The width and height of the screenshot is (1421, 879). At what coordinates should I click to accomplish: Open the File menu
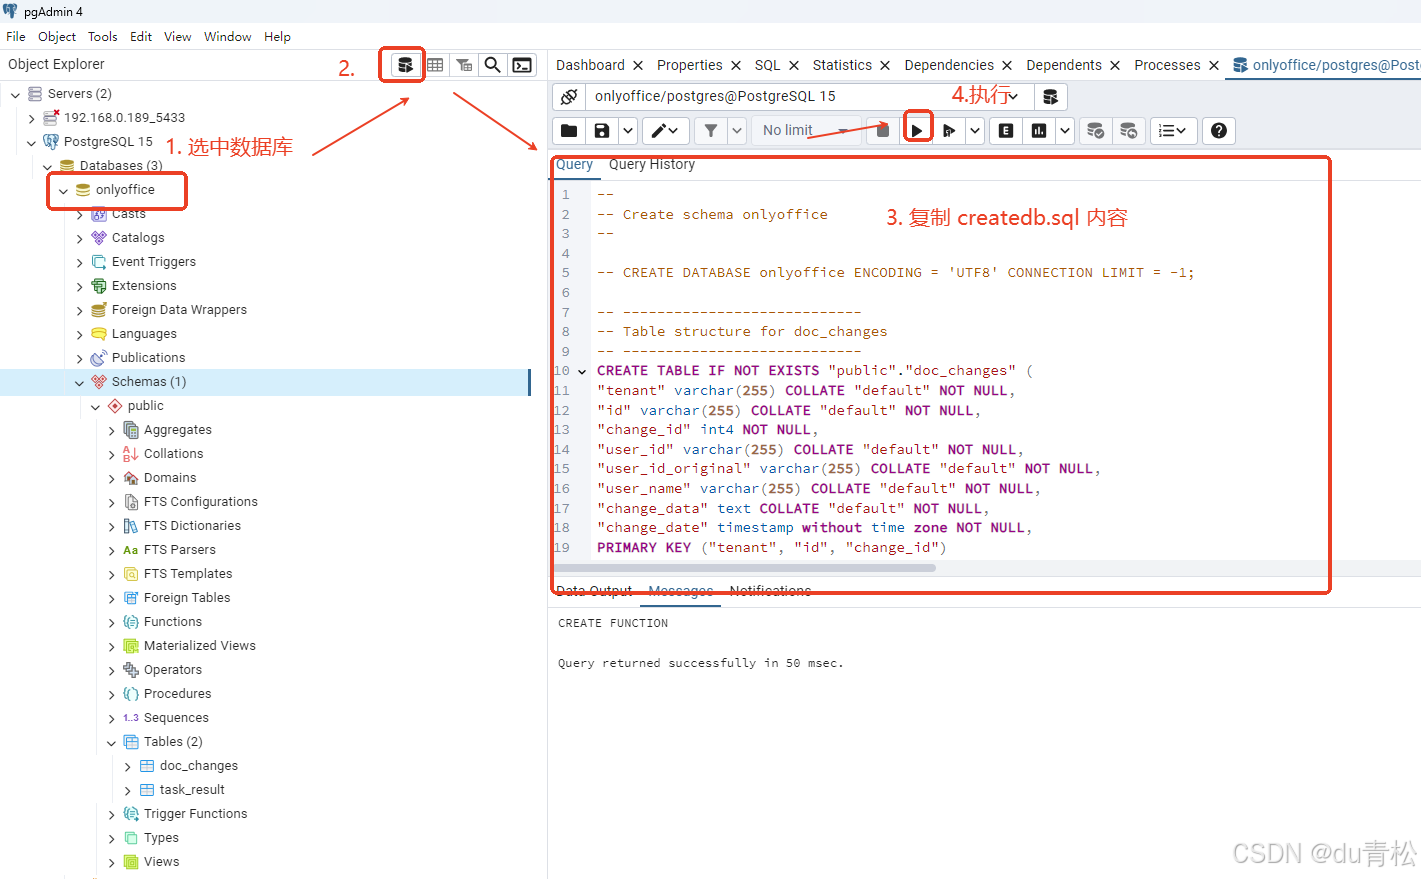coord(16,37)
